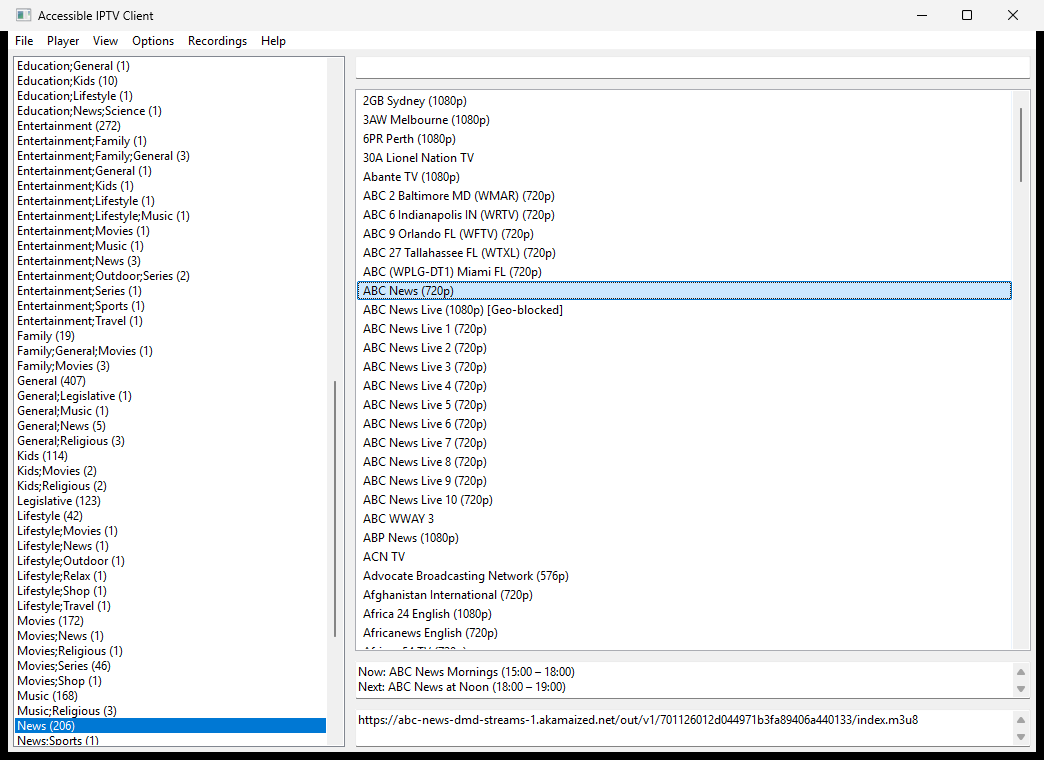
Task: Select the ACN TV channel
Action: pos(684,556)
